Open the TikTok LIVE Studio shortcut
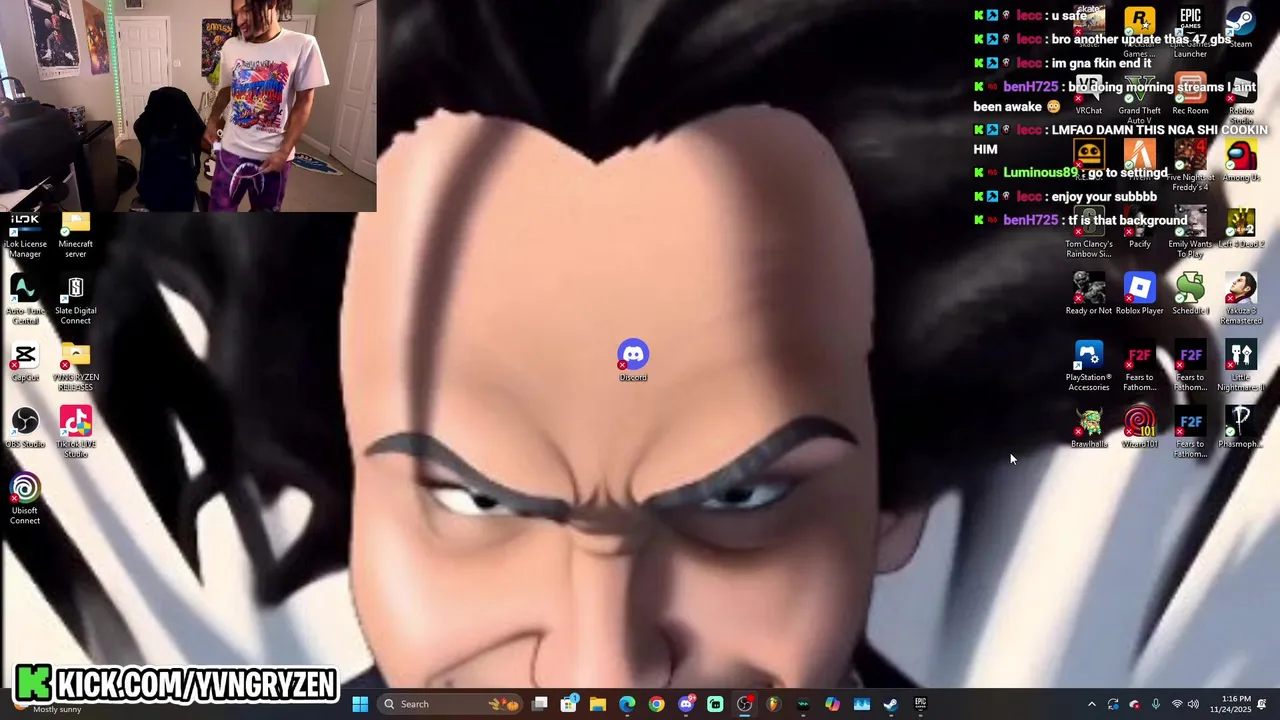Viewport: 1280px width, 720px height. tap(75, 433)
